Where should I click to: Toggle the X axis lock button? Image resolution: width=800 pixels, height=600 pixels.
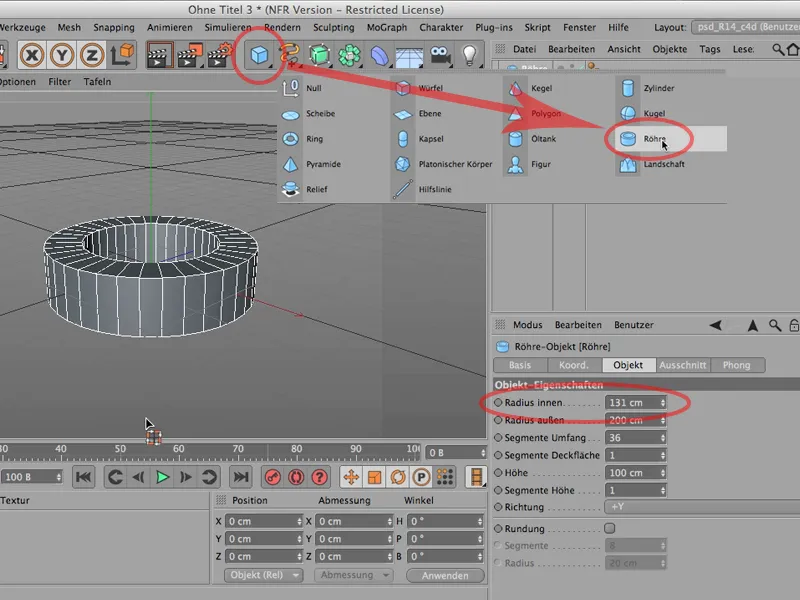(32, 53)
